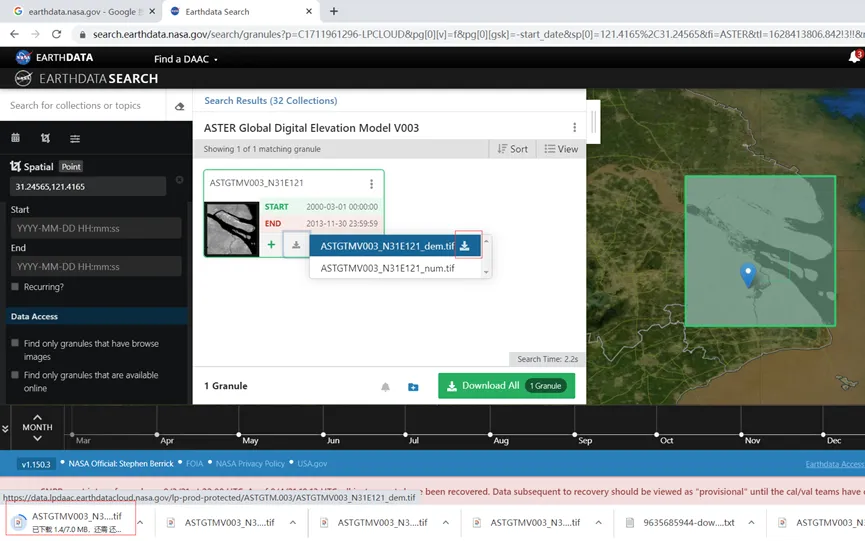
Task: Clear search with the eraser icon
Action: pos(179,106)
